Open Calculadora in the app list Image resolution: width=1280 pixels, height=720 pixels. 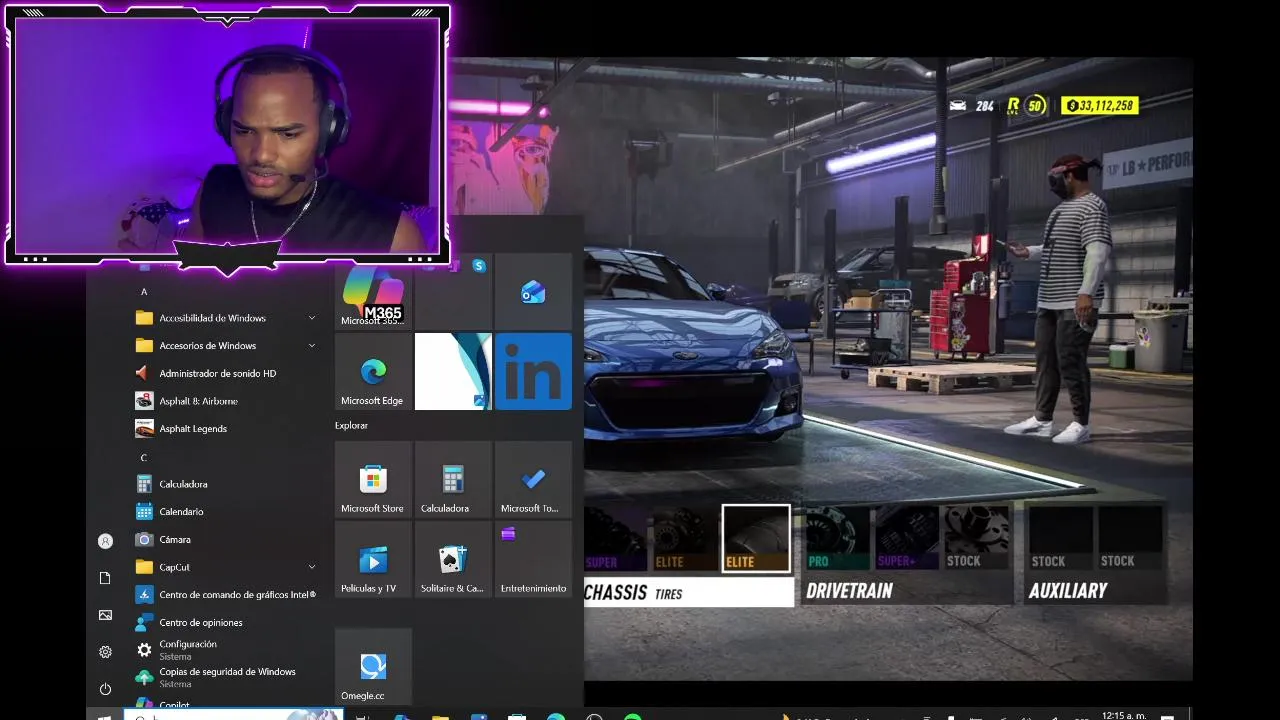(227, 484)
